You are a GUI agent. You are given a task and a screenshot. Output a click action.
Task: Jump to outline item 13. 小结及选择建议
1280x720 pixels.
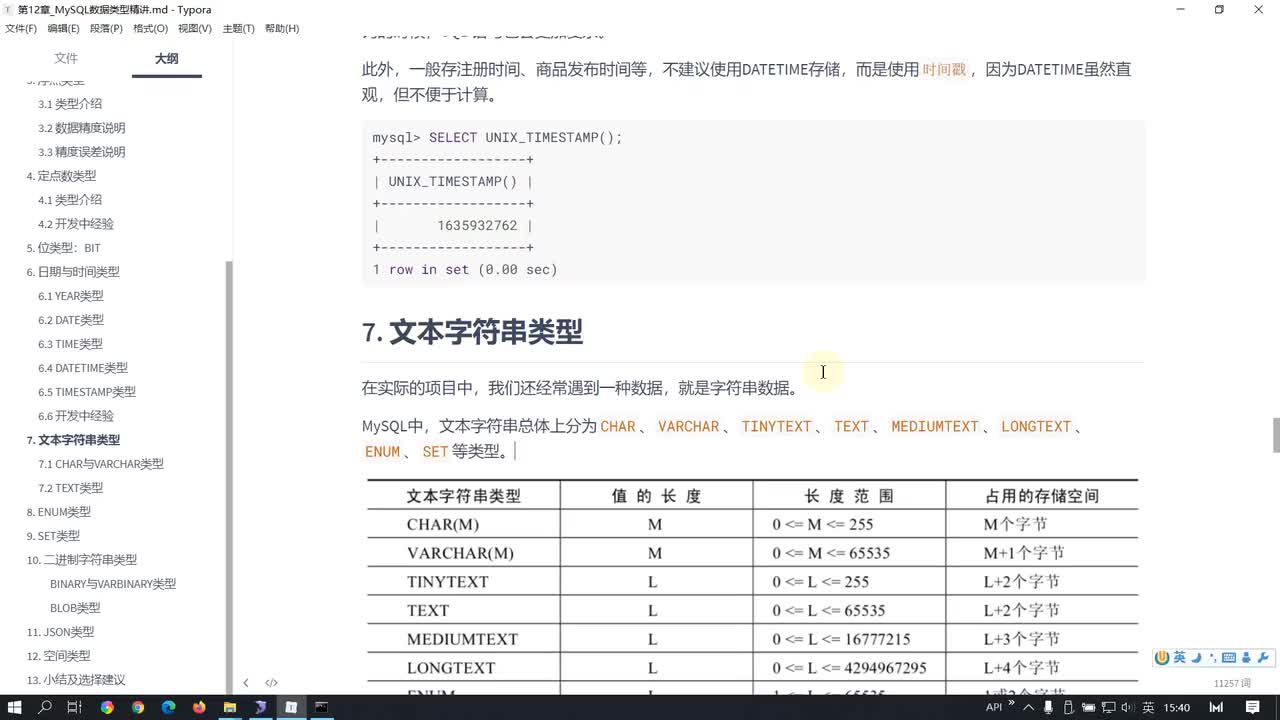point(76,680)
